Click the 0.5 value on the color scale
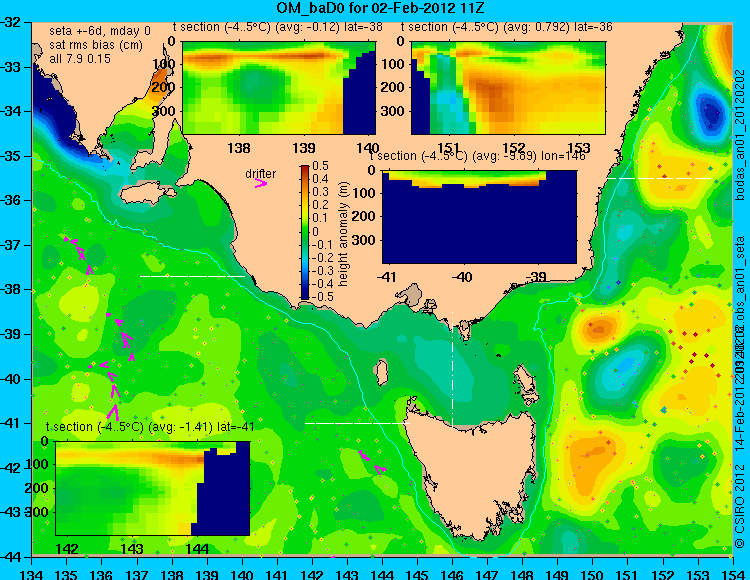 [x=320, y=166]
